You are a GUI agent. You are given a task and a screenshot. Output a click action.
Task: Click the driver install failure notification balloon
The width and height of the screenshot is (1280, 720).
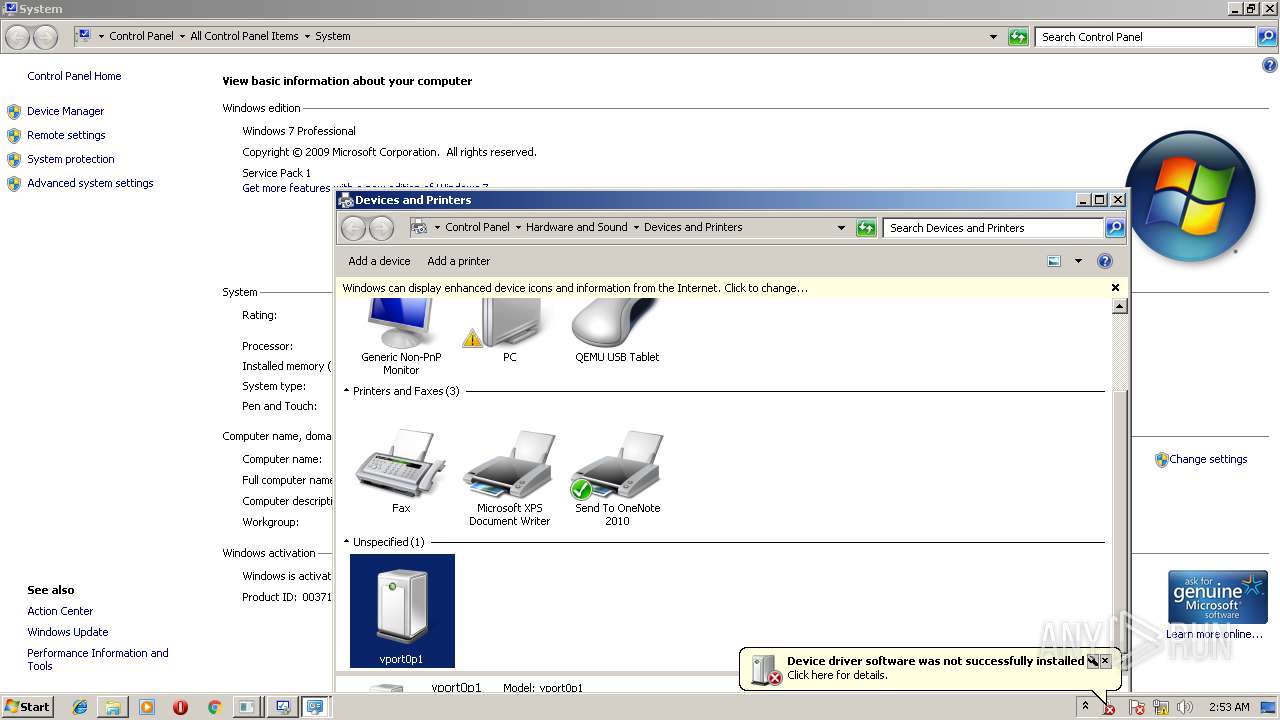930,668
